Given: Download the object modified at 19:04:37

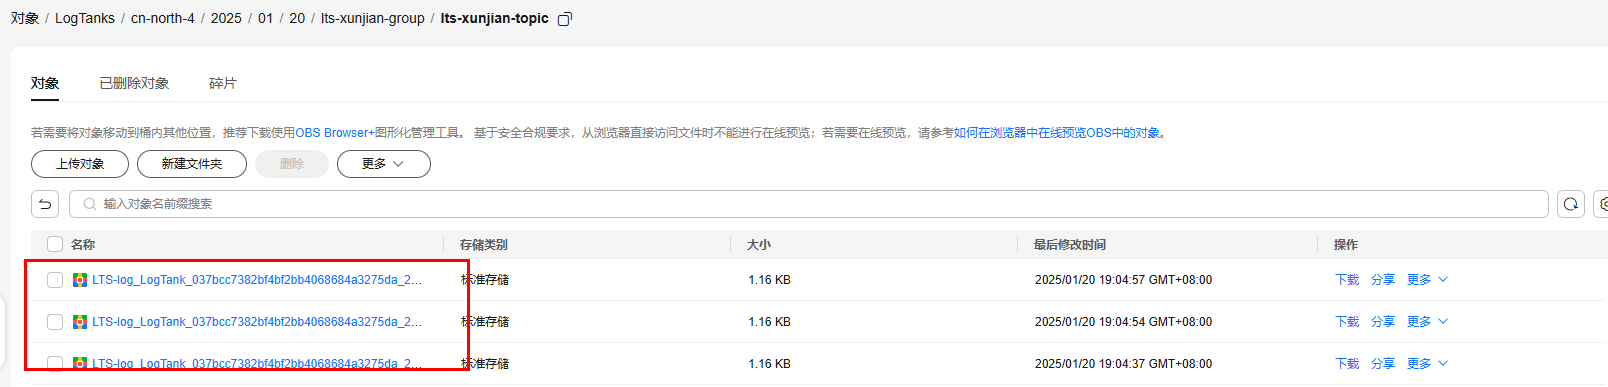Looking at the screenshot, I should pyautogui.click(x=1347, y=364).
